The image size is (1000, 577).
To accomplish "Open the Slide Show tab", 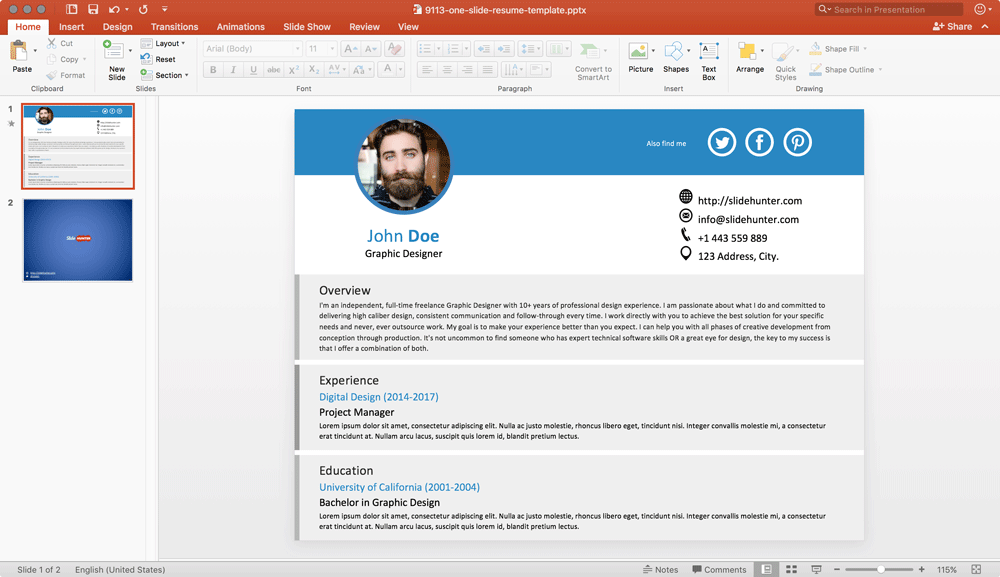I will [307, 26].
